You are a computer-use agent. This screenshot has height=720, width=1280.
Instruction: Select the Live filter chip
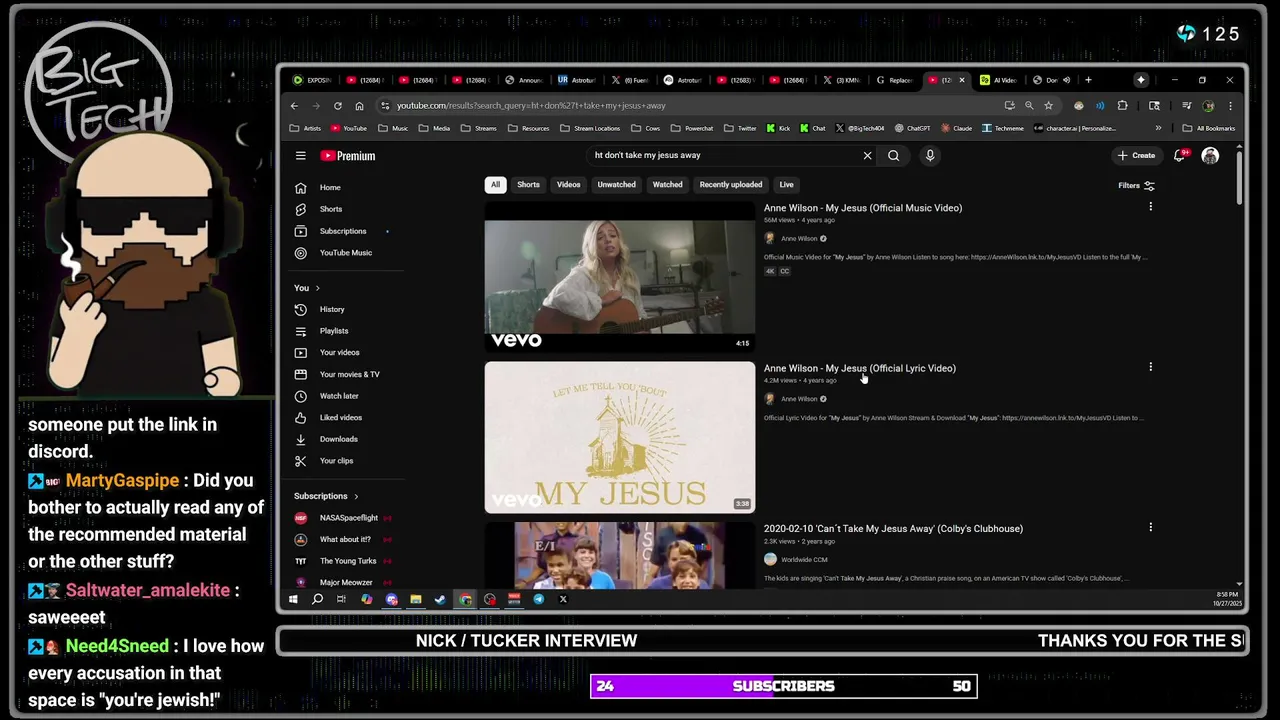pos(786,185)
